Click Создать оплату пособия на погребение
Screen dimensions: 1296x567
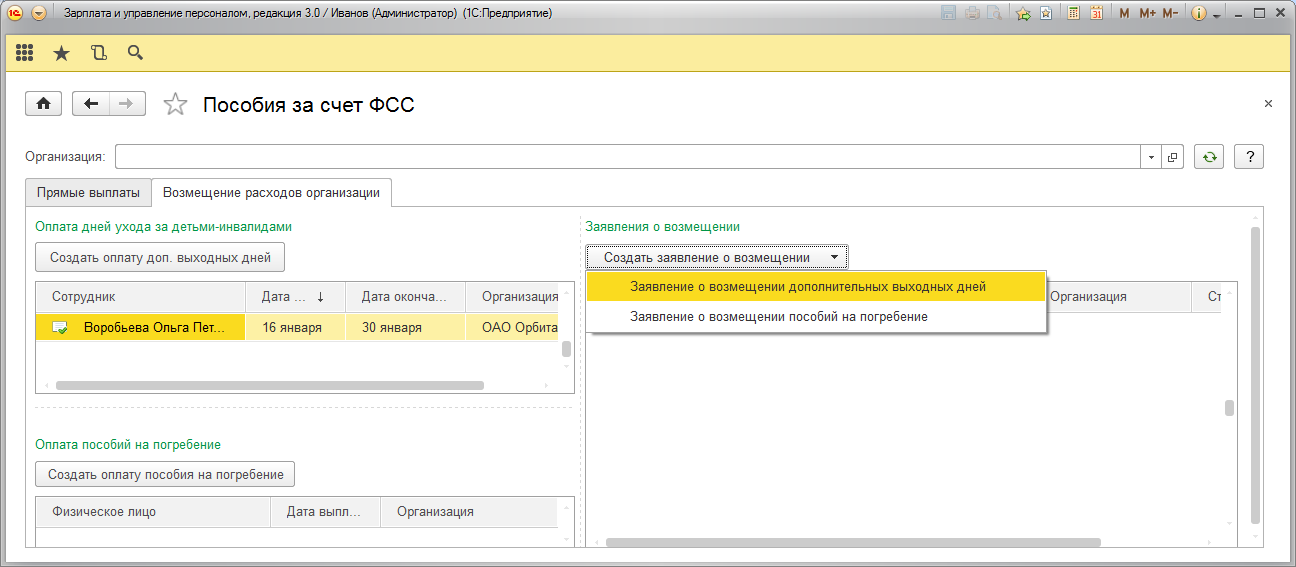click(x=165, y=474)
